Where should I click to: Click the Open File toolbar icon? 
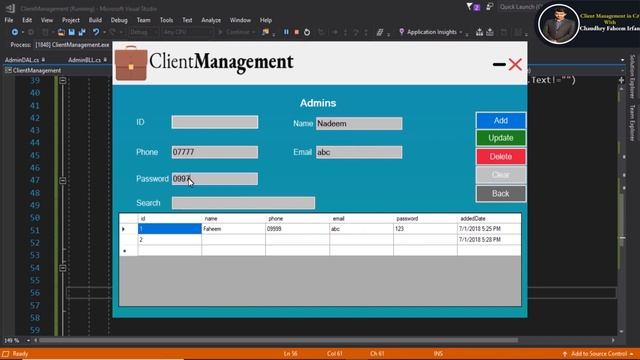61,32
